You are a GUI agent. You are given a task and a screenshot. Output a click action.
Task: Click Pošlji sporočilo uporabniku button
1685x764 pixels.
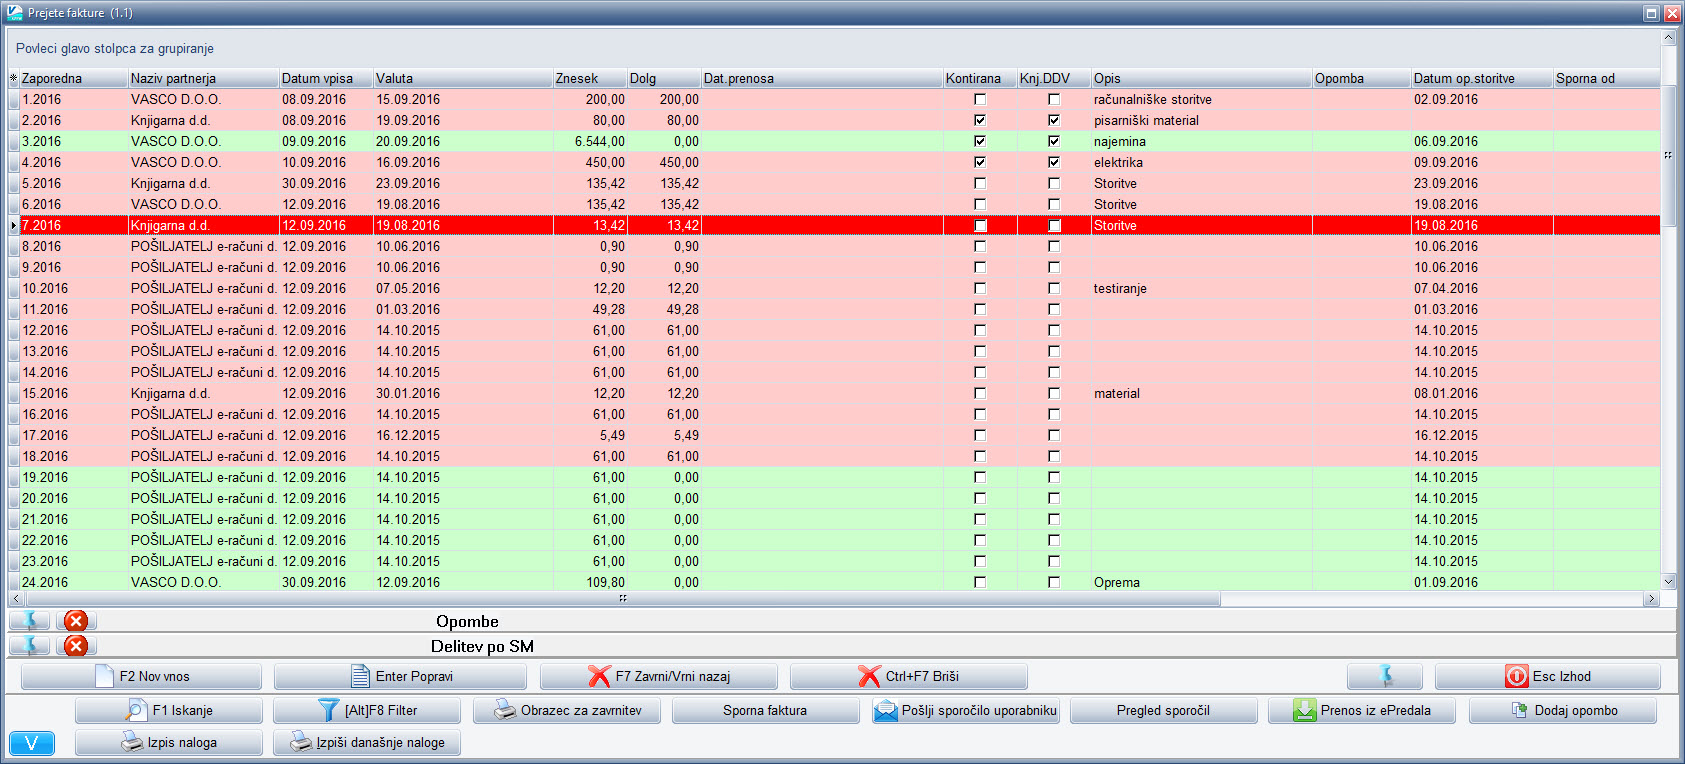click(965, 710)
